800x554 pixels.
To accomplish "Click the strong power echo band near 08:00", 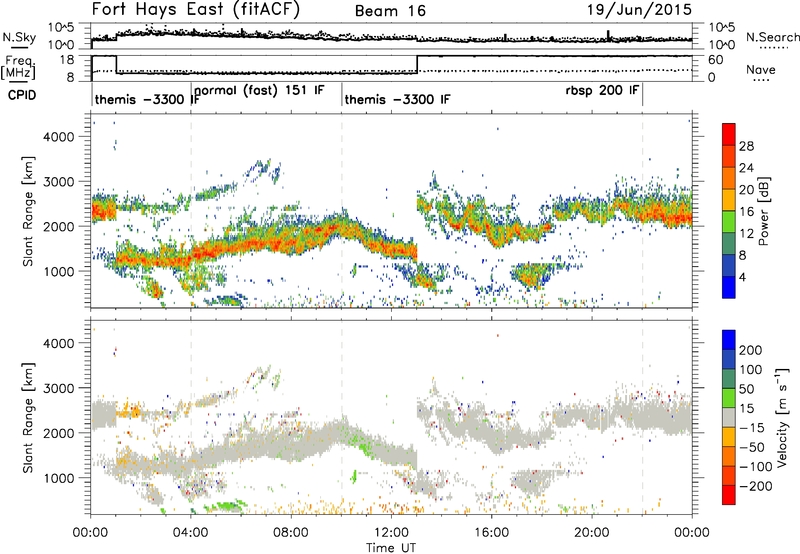I will pos(291,240).
